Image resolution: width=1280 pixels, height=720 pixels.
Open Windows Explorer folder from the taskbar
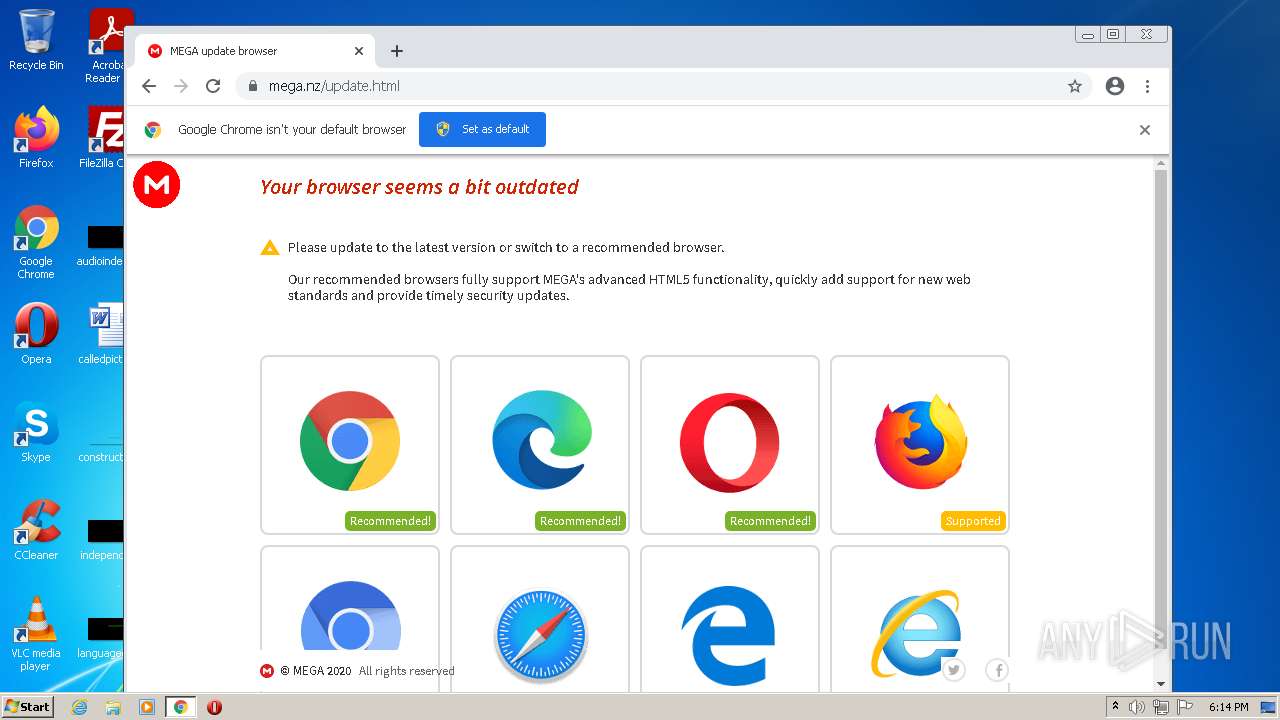tap(113, 707)
